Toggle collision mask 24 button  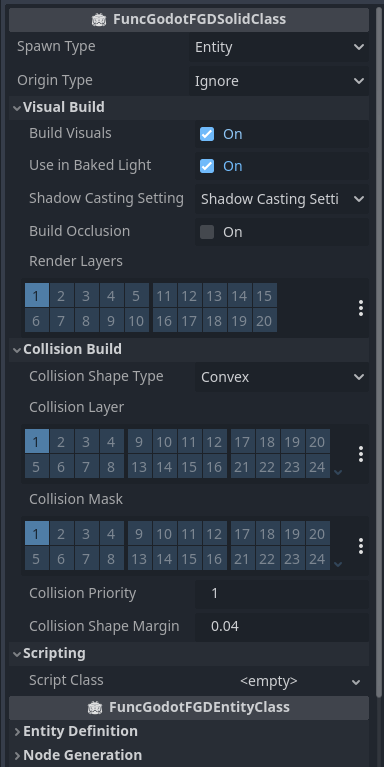point(317,559)
